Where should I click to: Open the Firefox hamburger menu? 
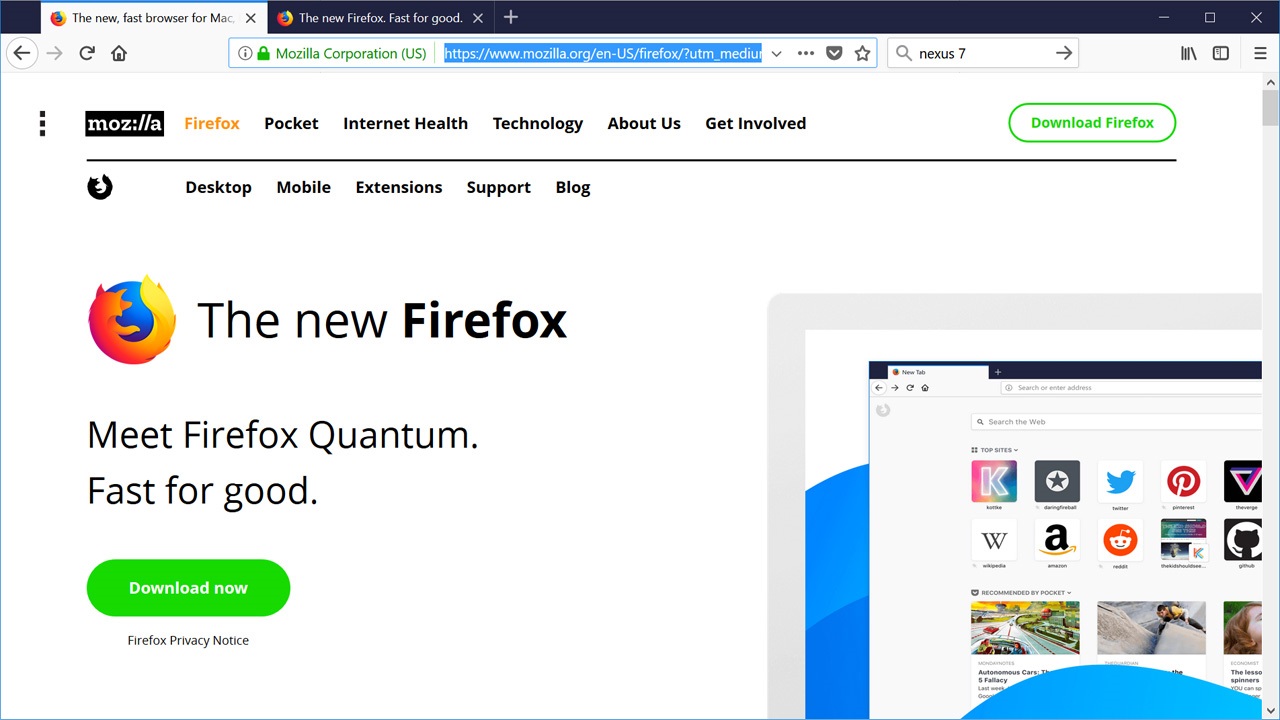pos(1259,53)
